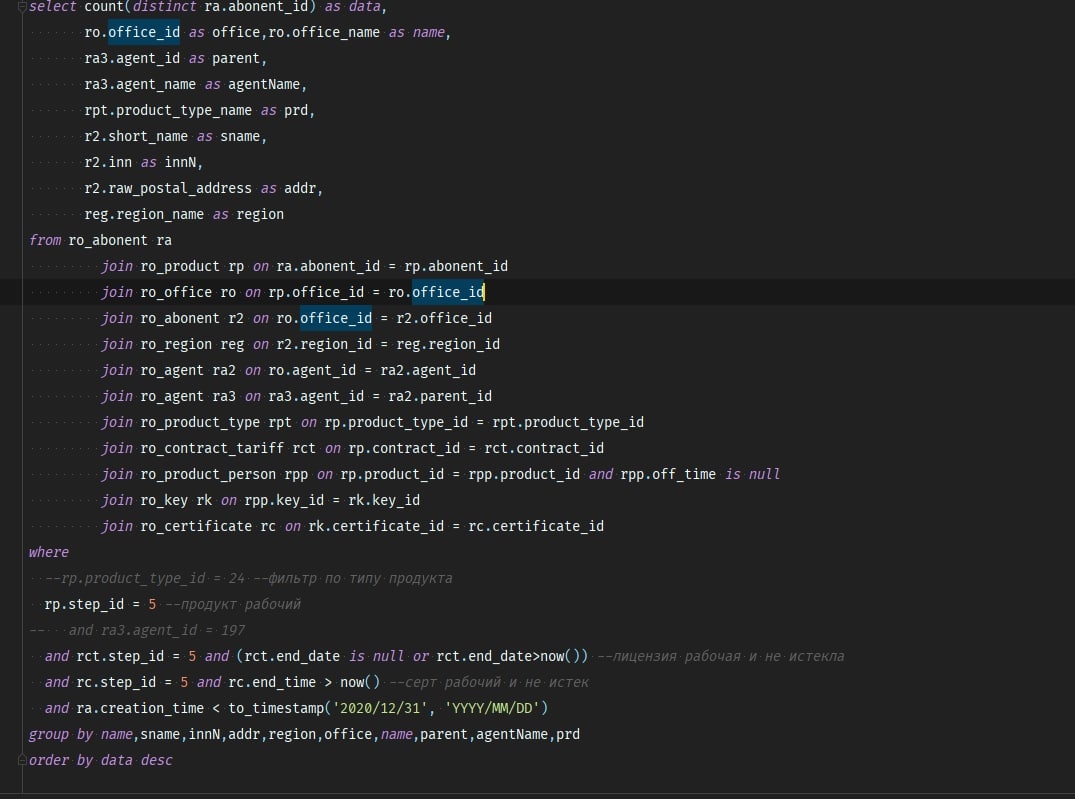
Task: Place cursor on 'ra.abonent_id' in the select line
Action: click(x=256, y=7)
